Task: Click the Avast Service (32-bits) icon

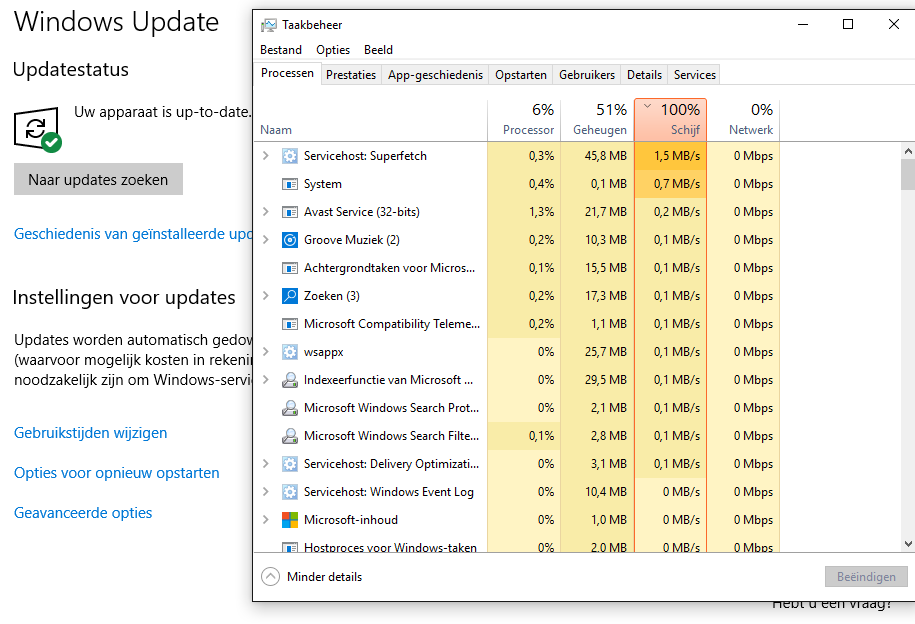Action: point(289,212)
